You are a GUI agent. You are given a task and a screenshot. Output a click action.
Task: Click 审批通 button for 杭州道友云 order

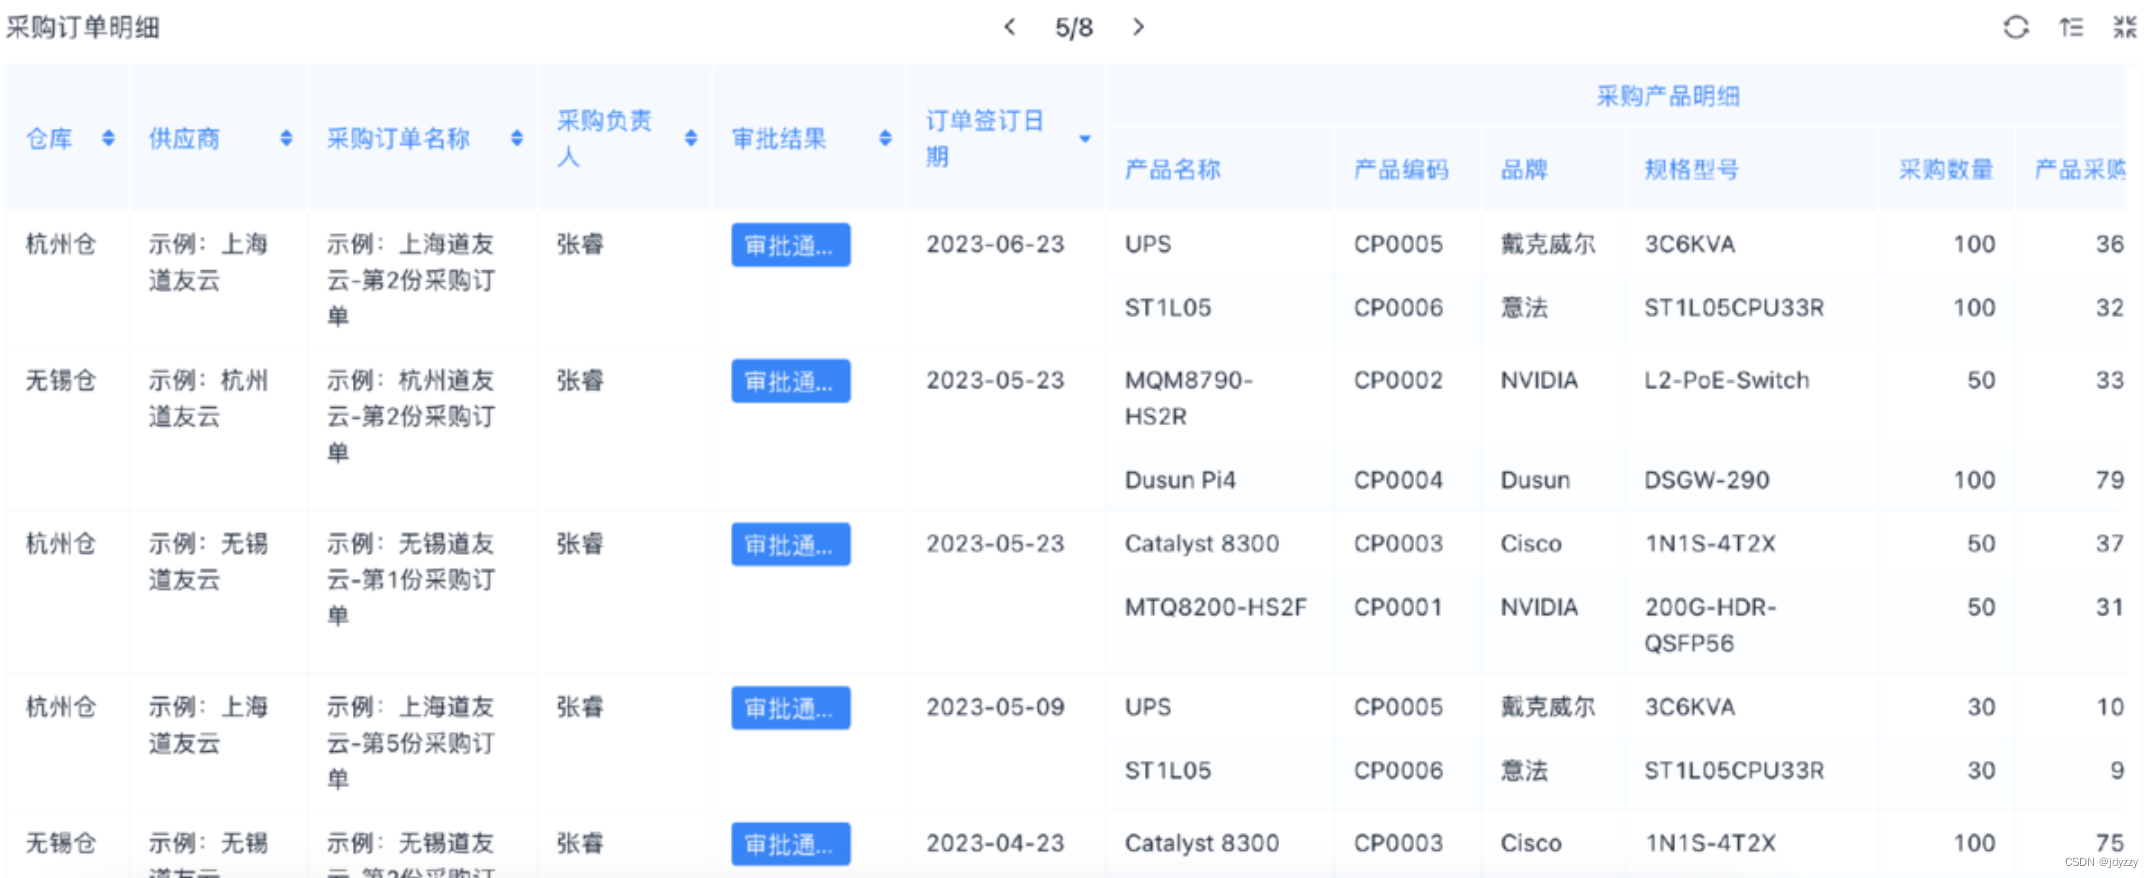pyautogui.click(x=790, y=381)
